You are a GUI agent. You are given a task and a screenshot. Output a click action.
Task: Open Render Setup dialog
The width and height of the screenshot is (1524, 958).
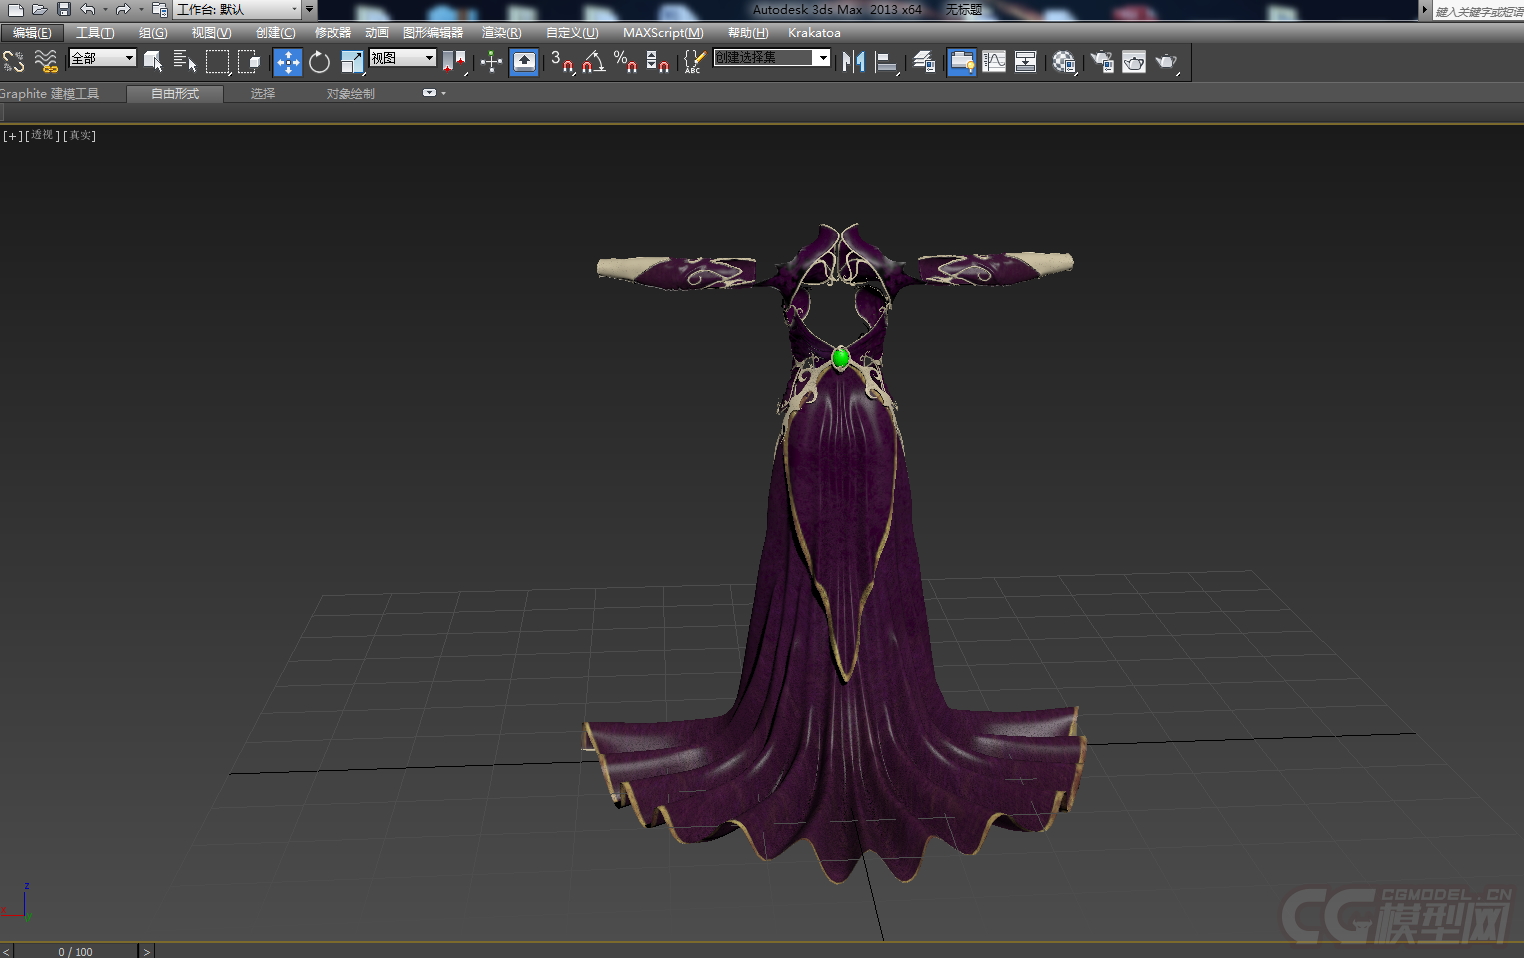pyautogui.click(x=1102, y=62)
